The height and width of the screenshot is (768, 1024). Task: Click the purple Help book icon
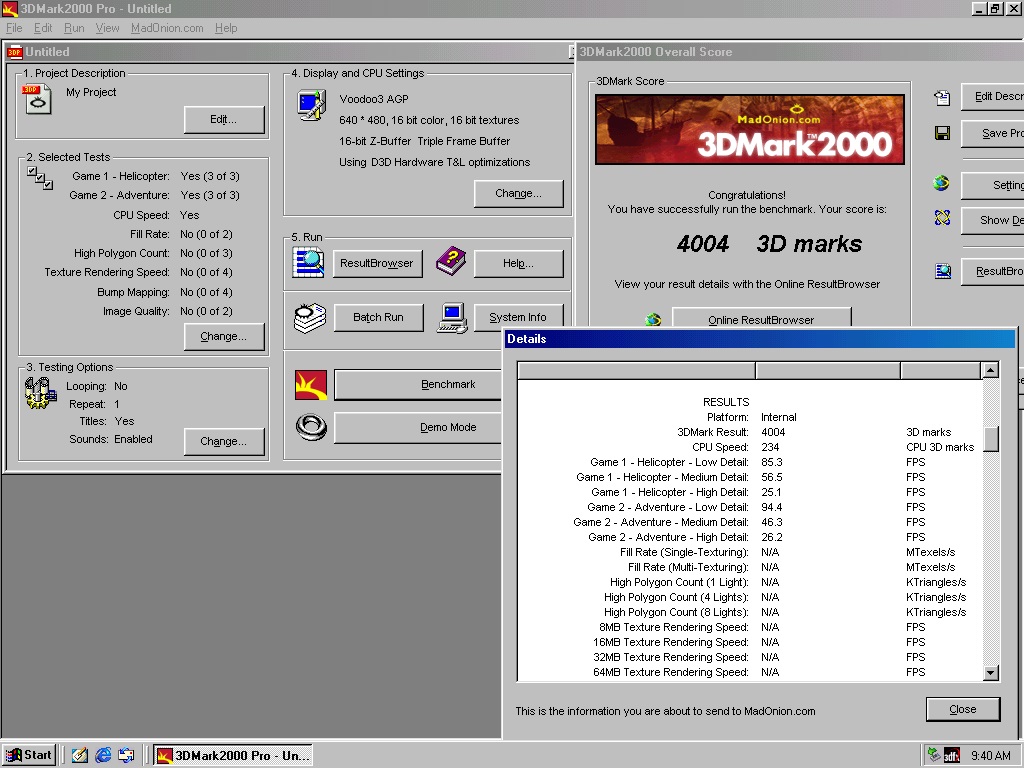click(451, 261)
